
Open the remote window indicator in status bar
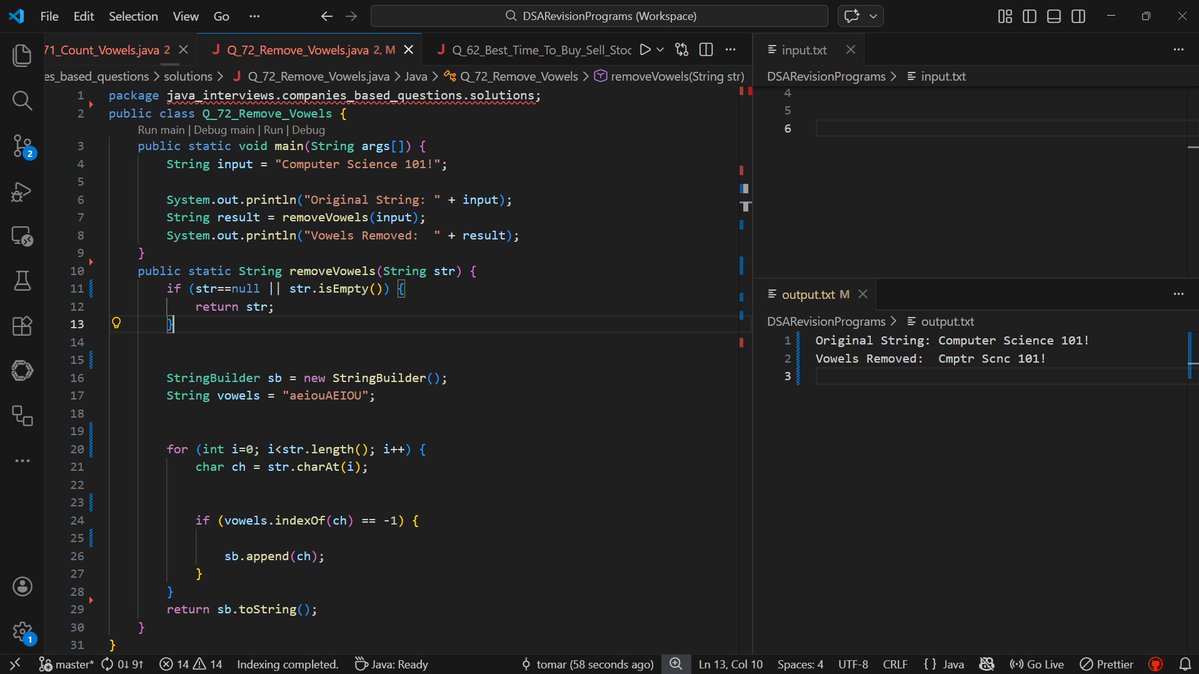pos(15,664)
